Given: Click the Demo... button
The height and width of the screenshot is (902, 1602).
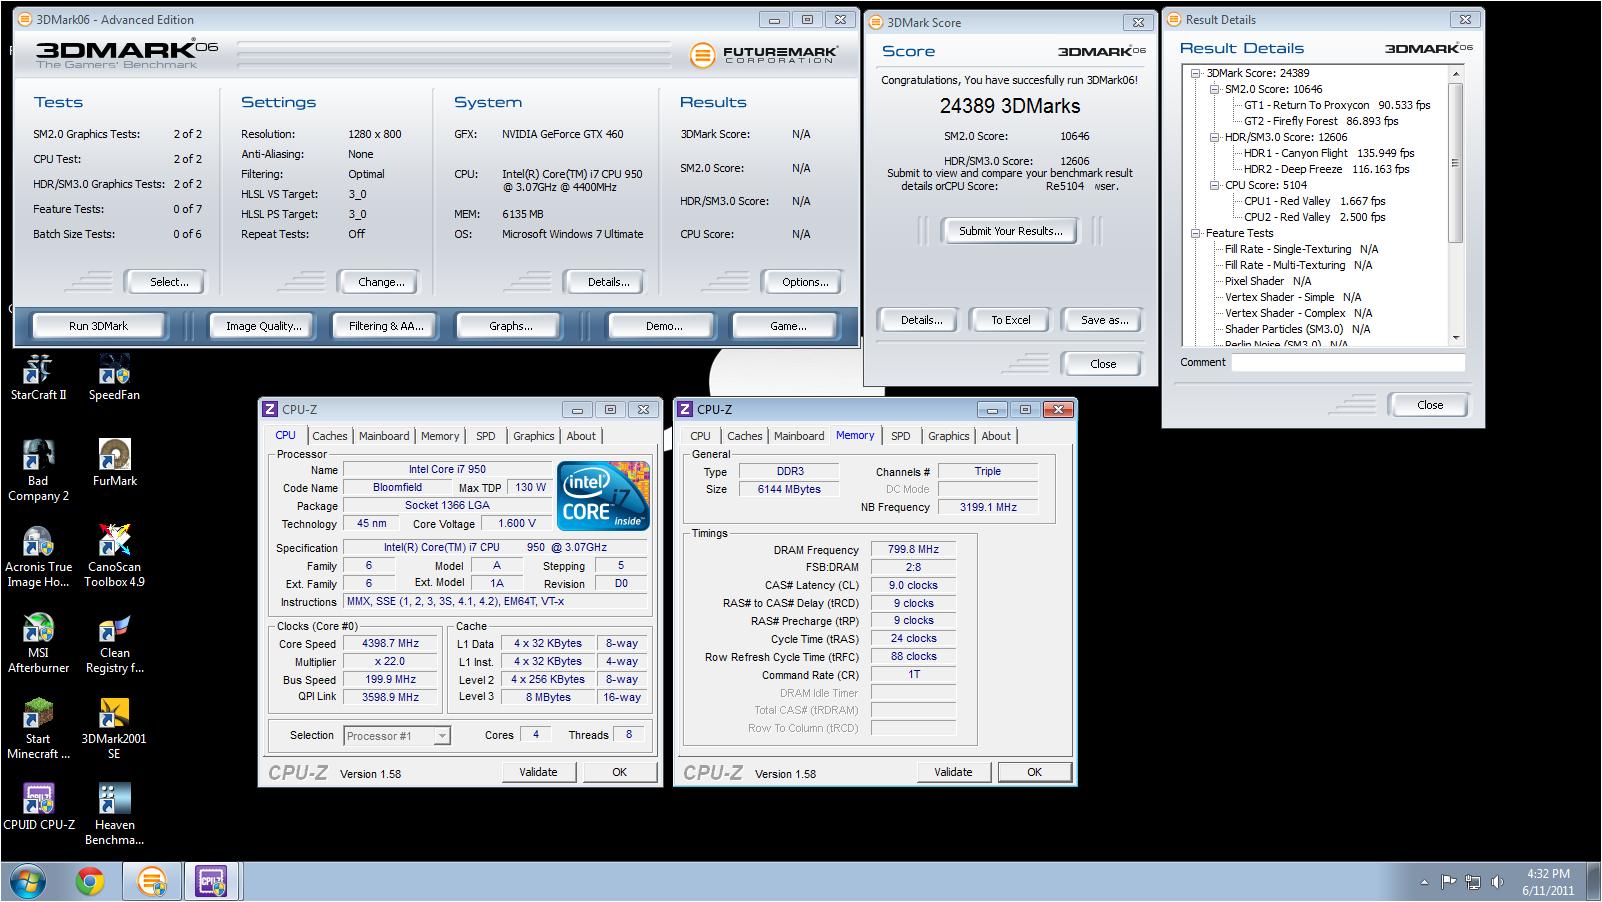Looking at the screenshot, I should pos(664,326).
